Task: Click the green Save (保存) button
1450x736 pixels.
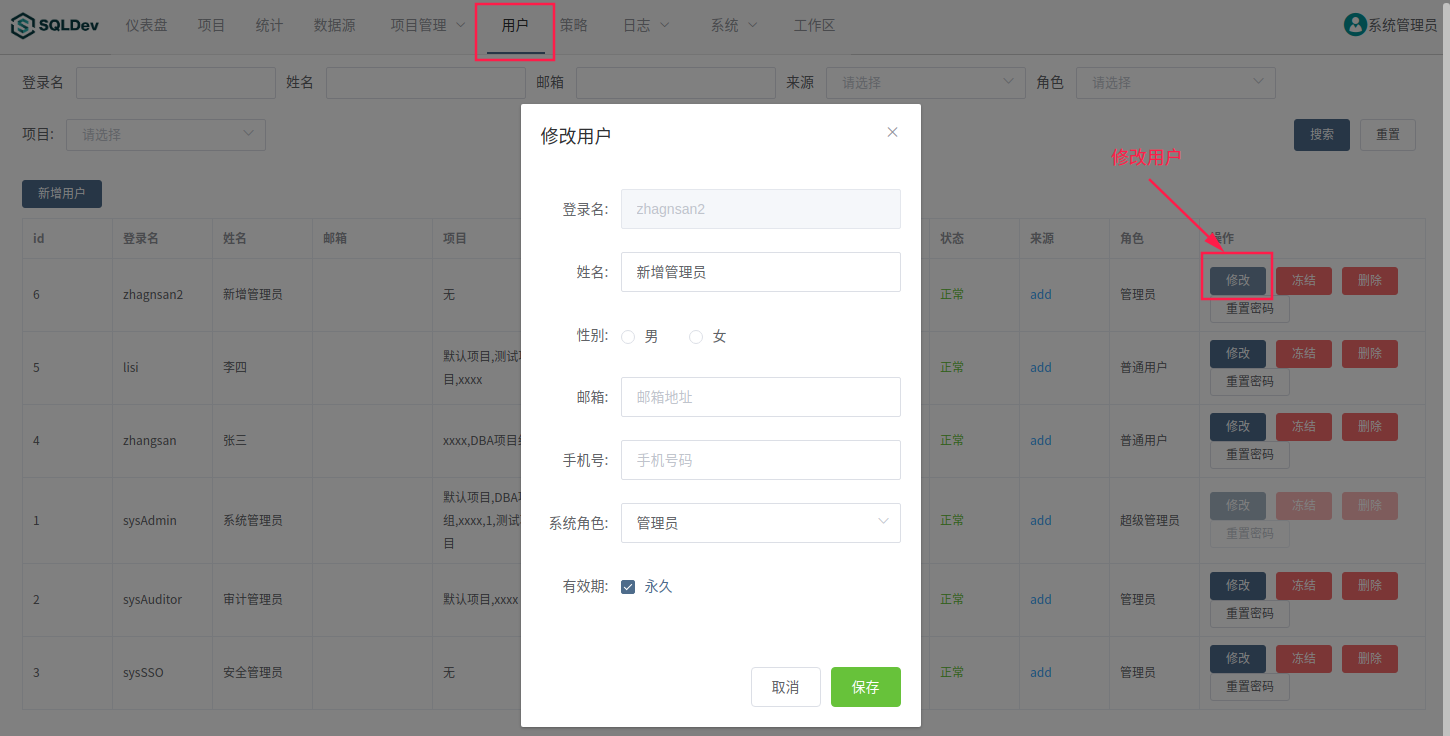Action: click(865, 687)
